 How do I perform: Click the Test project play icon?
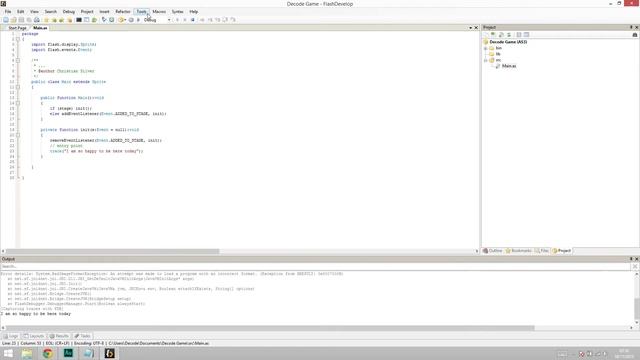point(138,20)
